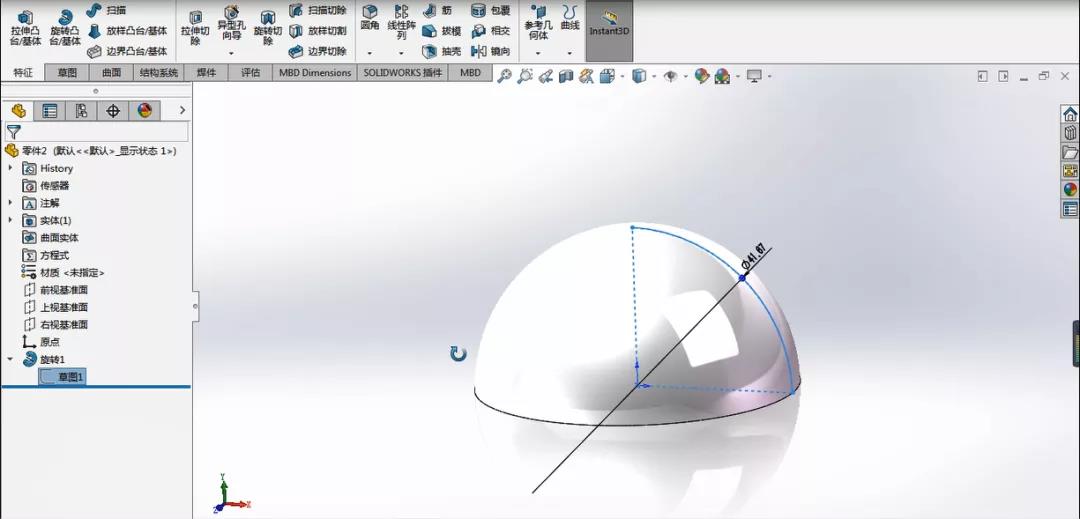Choose the 拔模 draft tool
The image size is (1080, 519).
pyautogui.click(x=442, y=31)
